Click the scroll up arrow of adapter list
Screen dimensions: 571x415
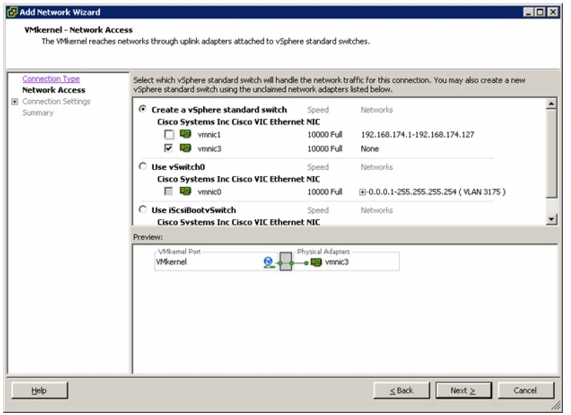[552, 104]
